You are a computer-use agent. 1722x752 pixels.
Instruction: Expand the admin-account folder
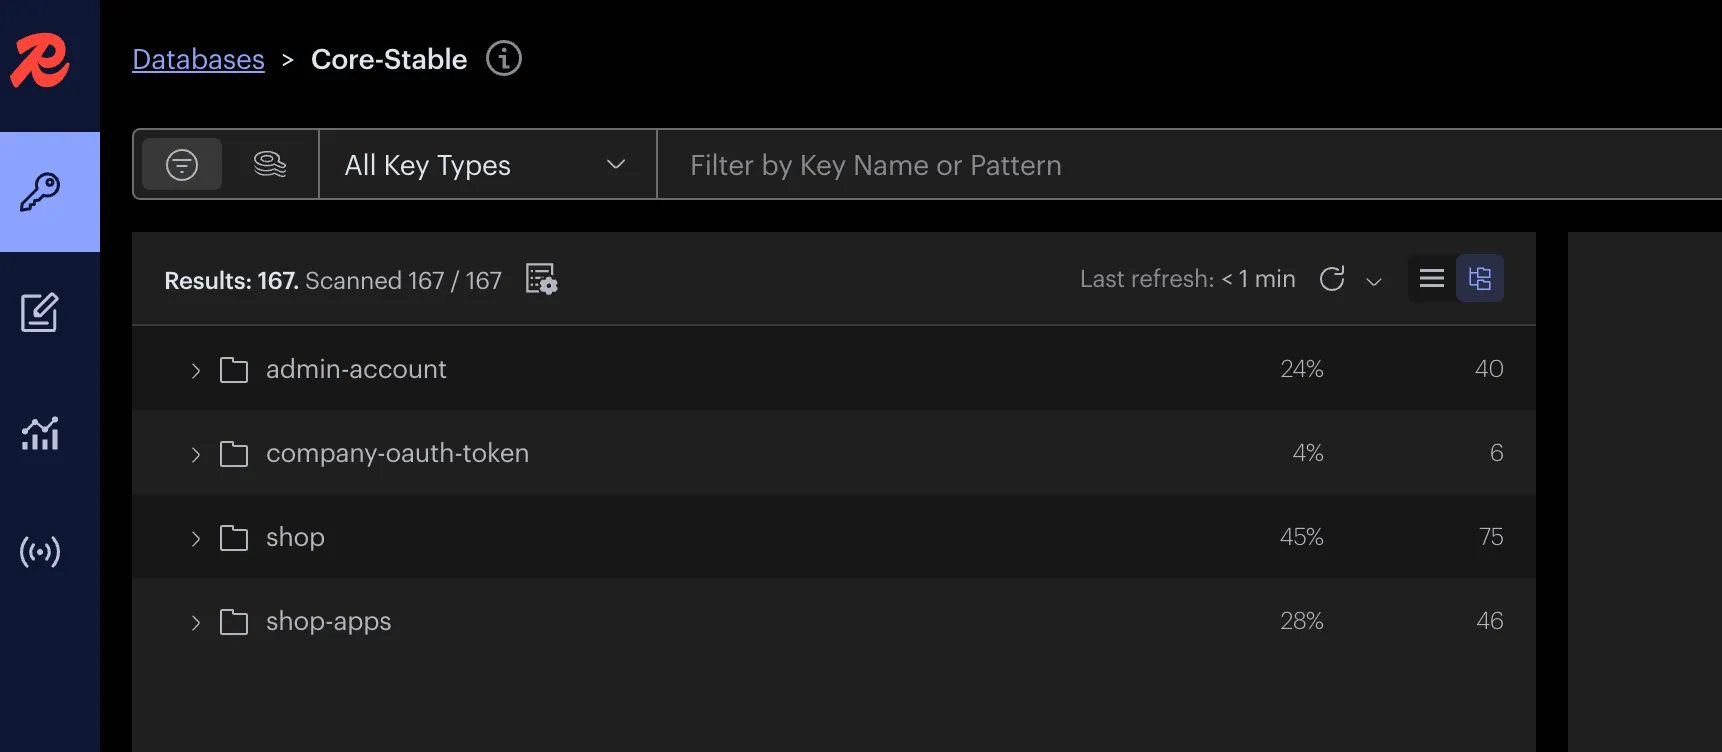(x=196, y=371)
